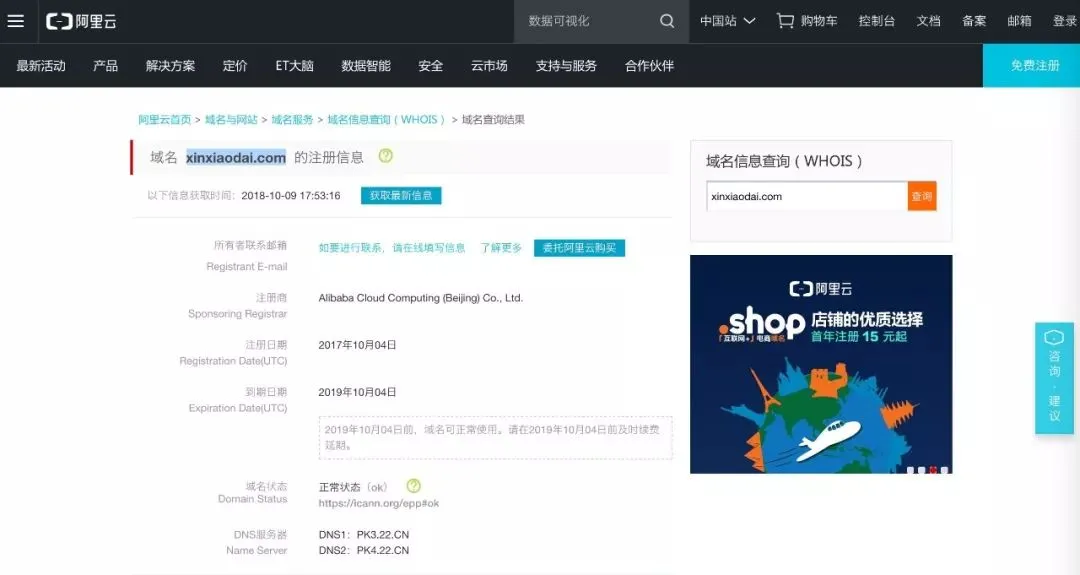Open the hamburger menu icon
The image size is (1080, 575).
(15, 21)
